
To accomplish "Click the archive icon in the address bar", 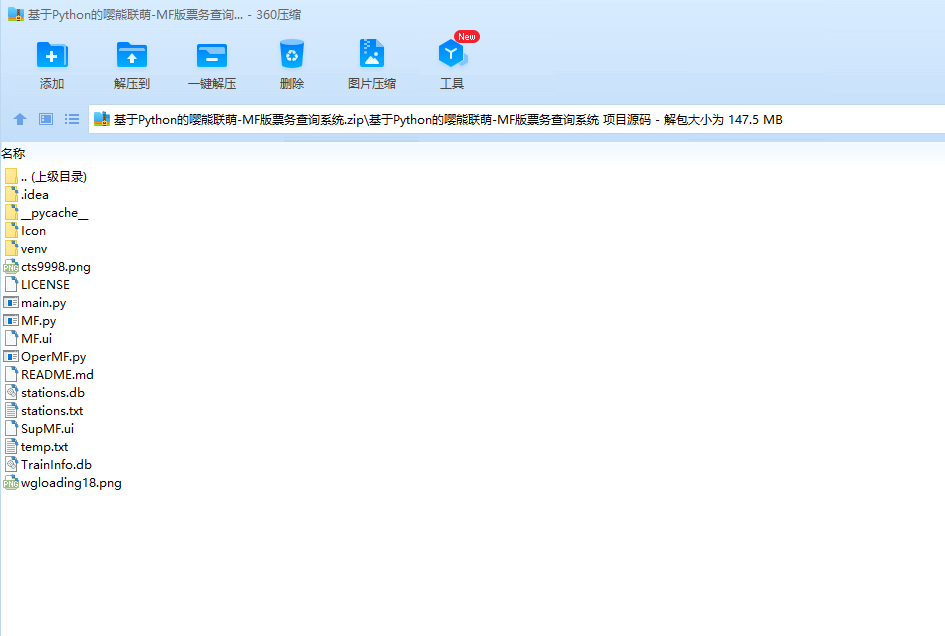I will pyautogui.click(x=102, y=119).
